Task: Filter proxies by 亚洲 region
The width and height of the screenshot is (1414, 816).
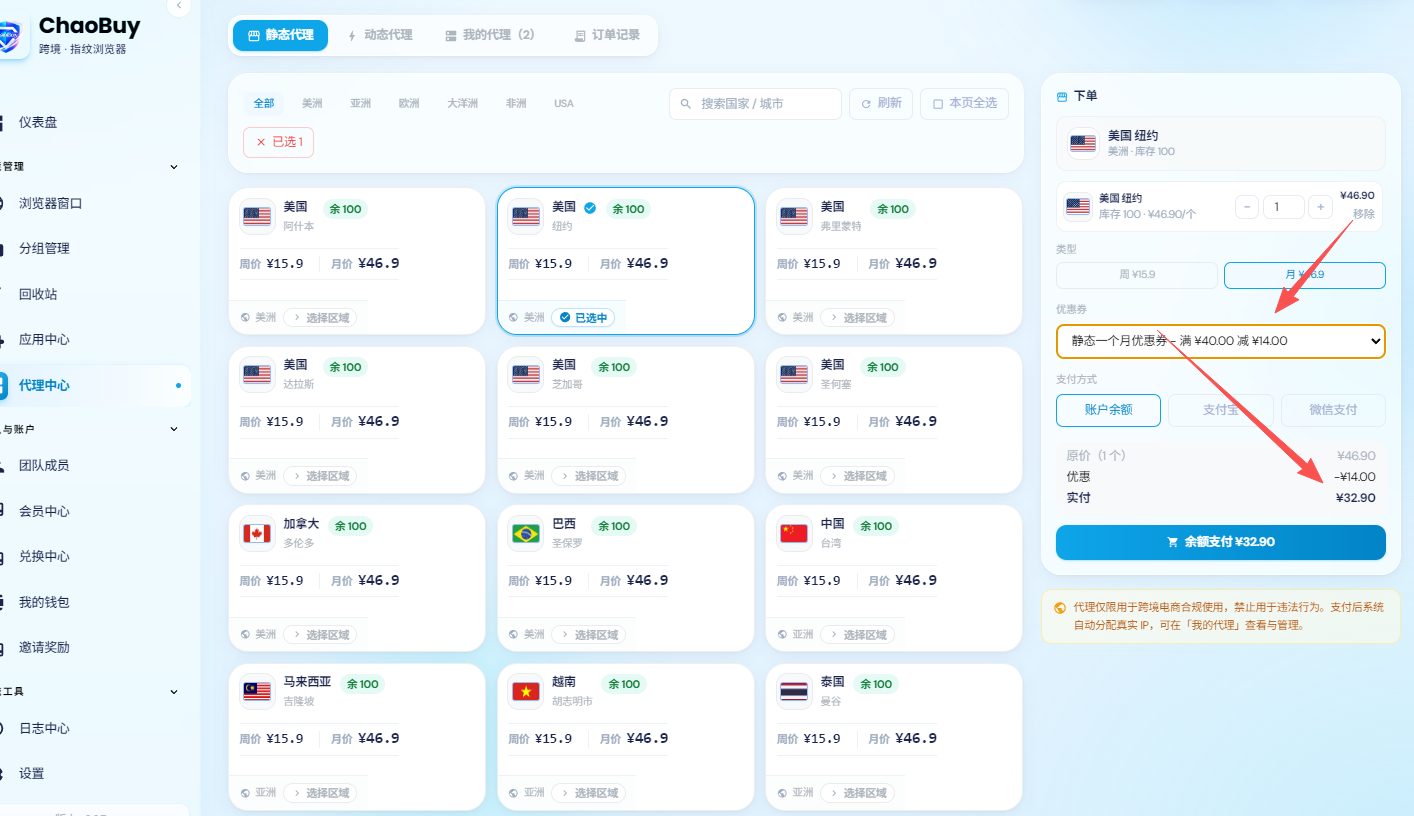Action: click(360, 103)
